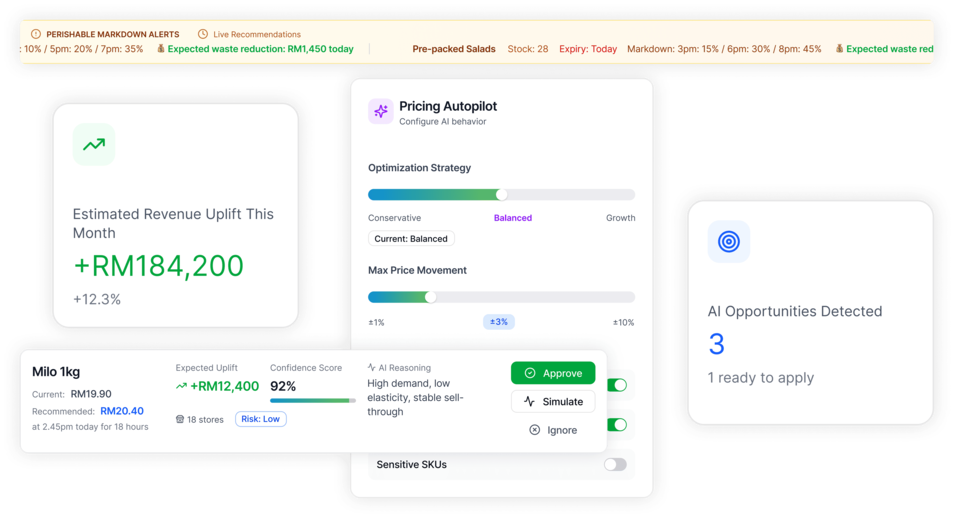Ignore the Milo 1kg recommendation
Image resolution: width=954 pixels, height=518 pixels.
tap(553, 430)
